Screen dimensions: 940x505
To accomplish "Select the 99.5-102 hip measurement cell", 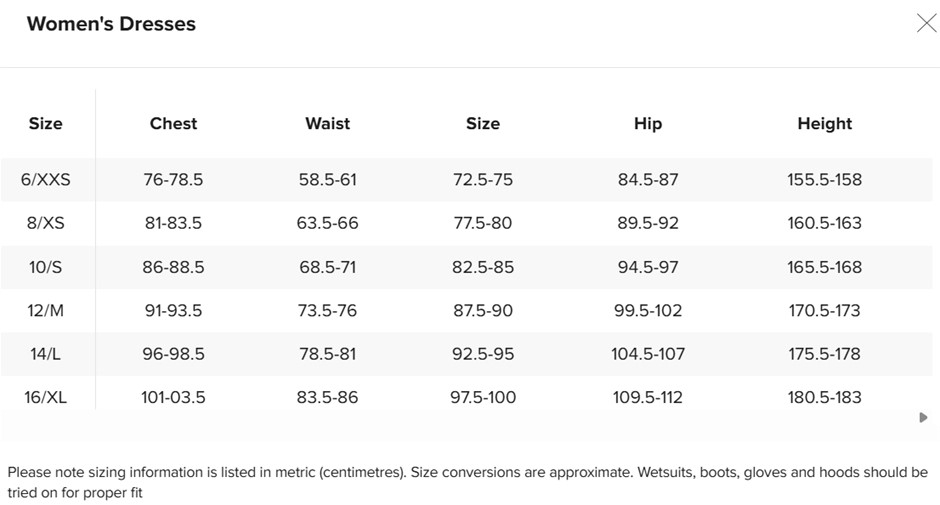I will pyautogui.click(x=648, y=311).
